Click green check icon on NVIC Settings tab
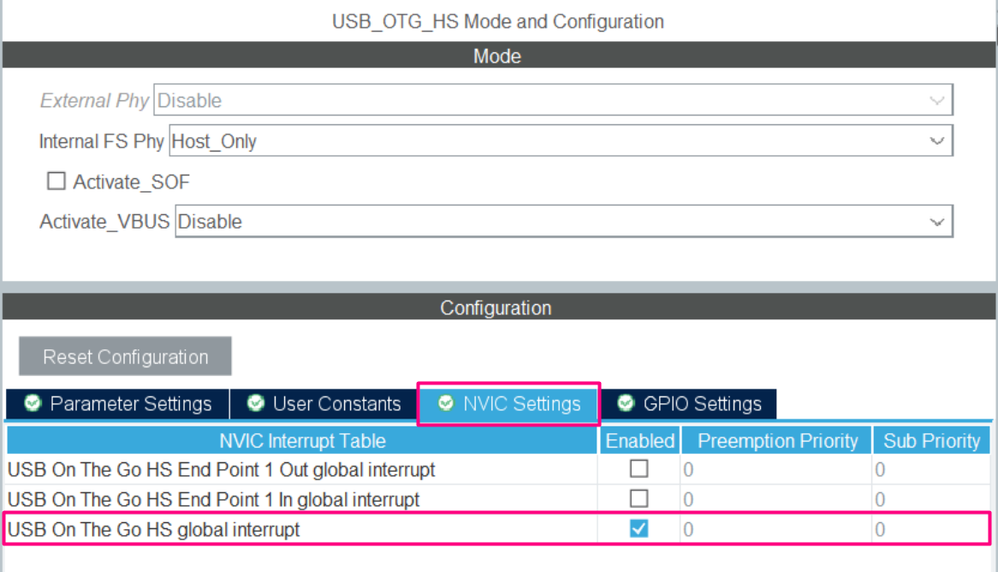The image size is (998, 572). (446, 403)
